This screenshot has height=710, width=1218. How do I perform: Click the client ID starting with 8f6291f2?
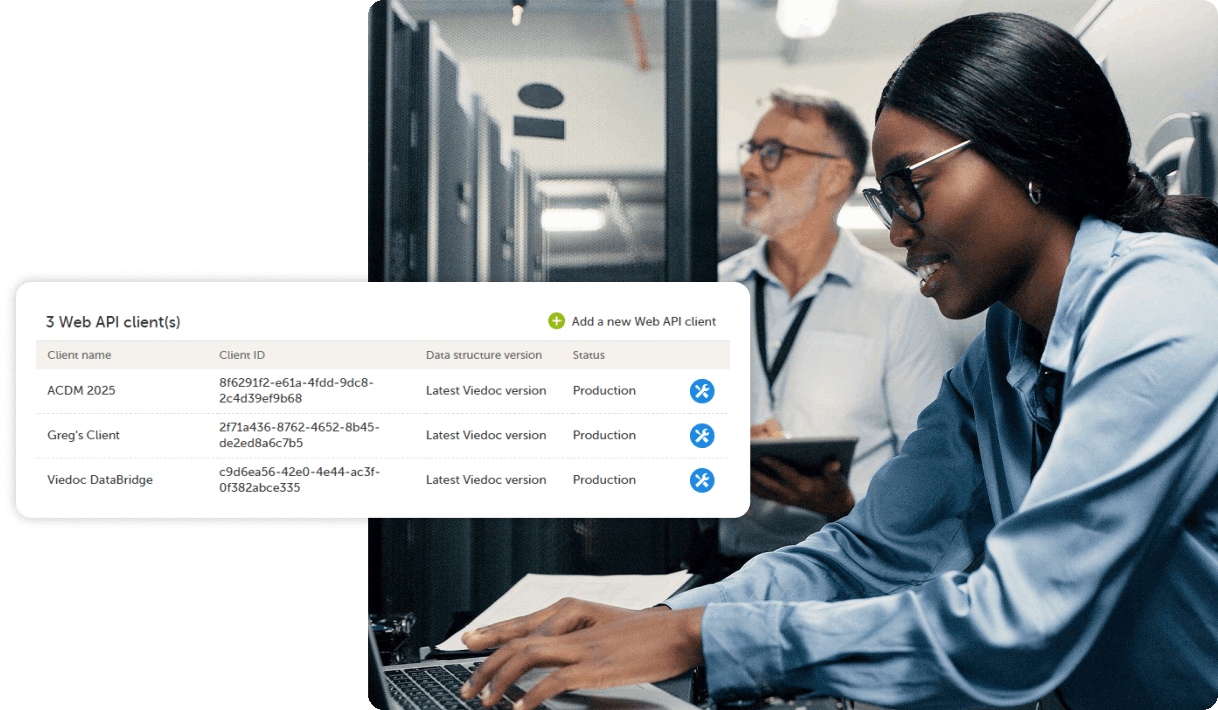pos(295,390)
